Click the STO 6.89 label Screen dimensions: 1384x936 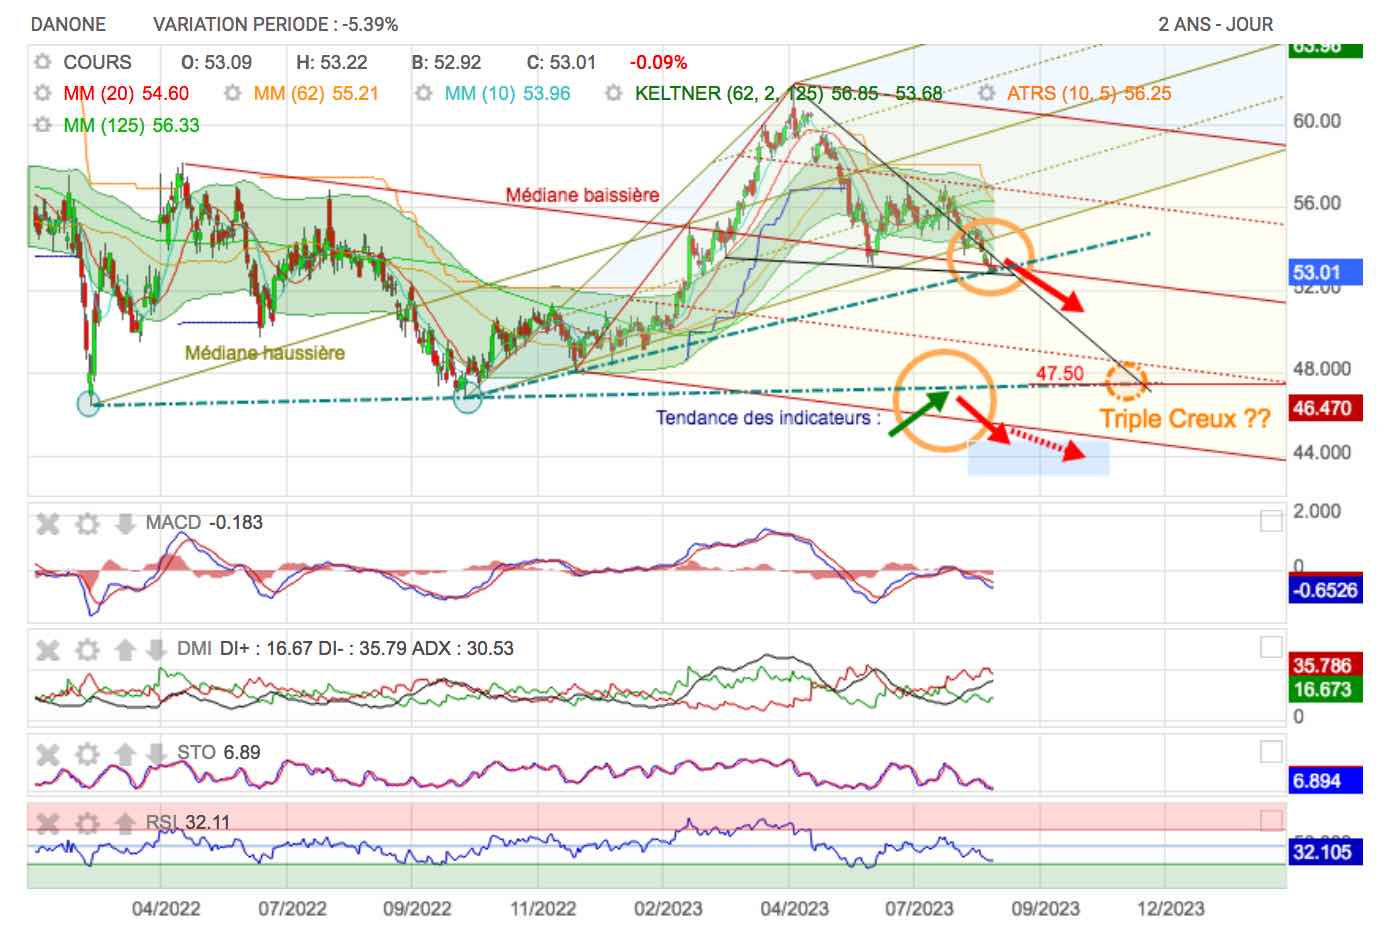(219, 752)
